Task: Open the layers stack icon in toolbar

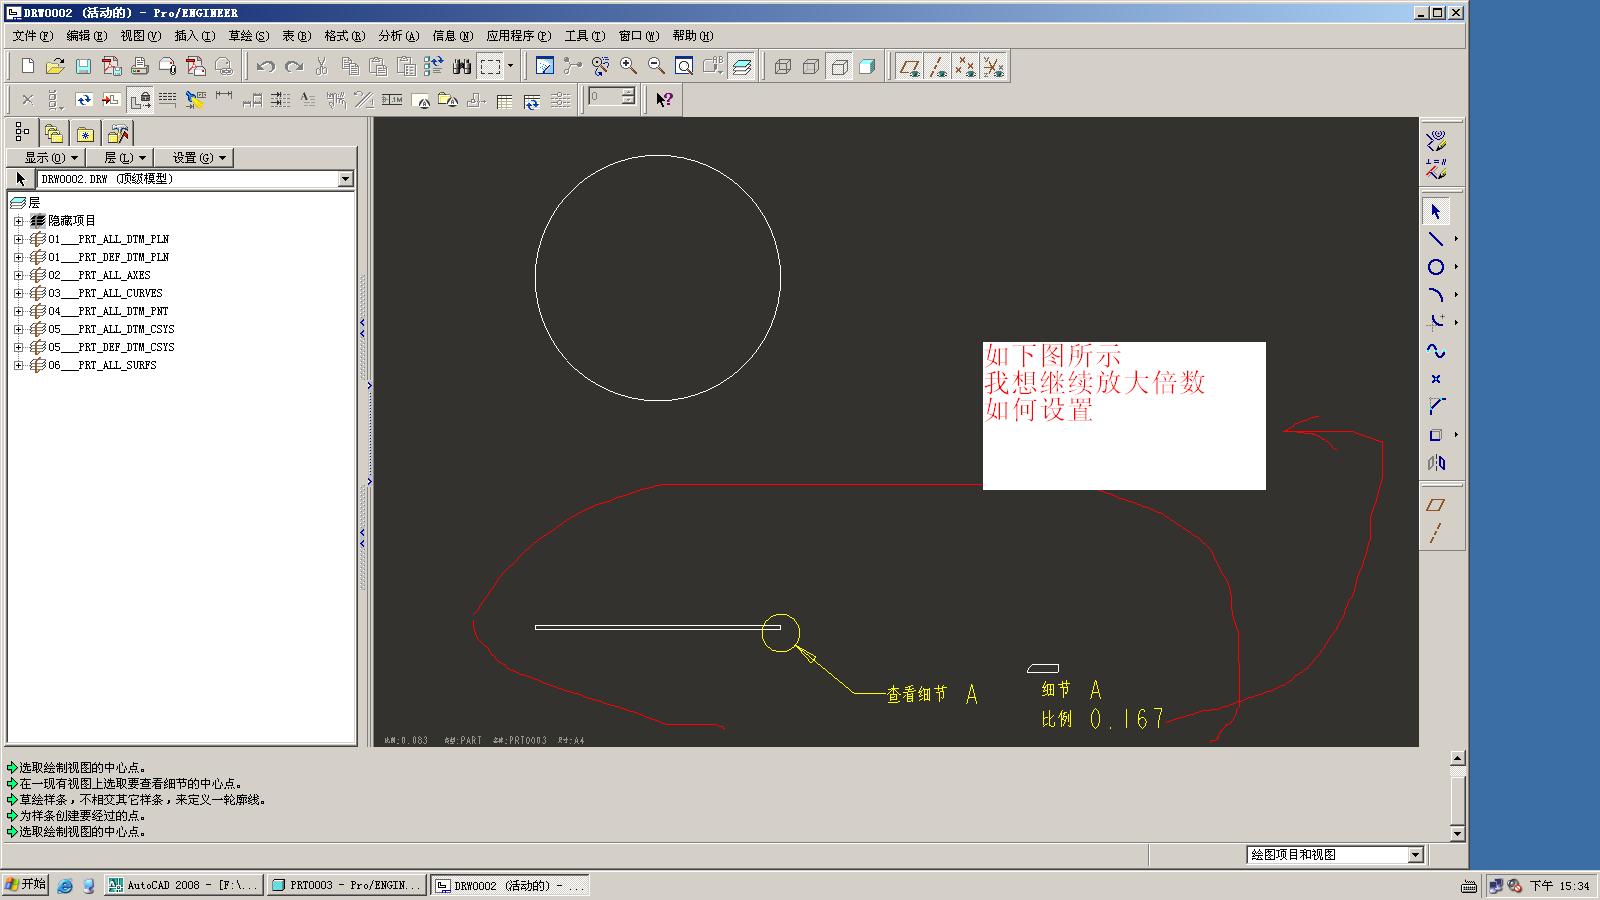Action: [x=741, y=67]
